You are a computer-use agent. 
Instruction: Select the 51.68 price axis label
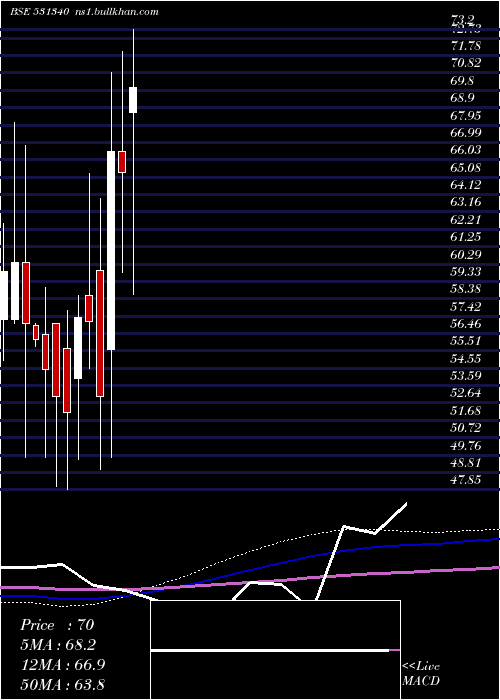click(x=466, y=410)
